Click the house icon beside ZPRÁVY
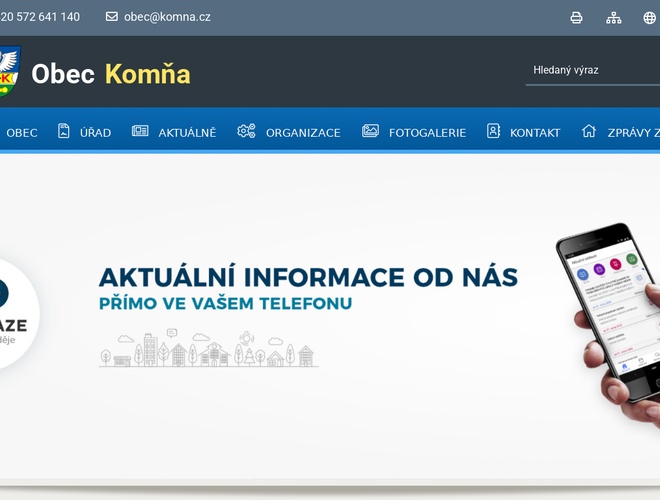 (589, 131)
